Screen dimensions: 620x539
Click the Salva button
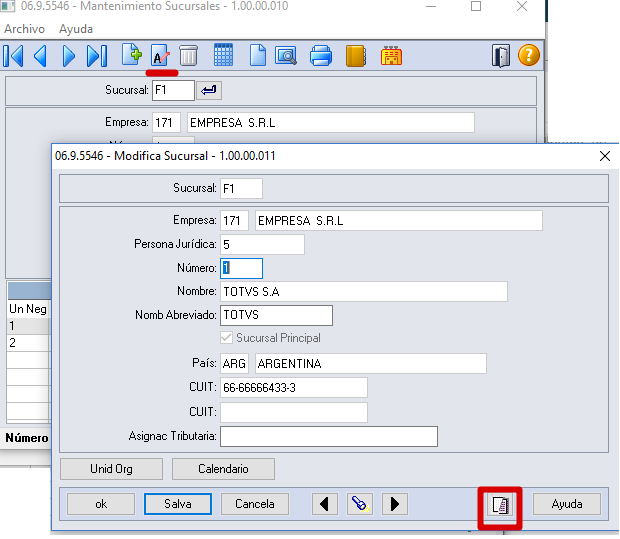click(x=178, y=504)
